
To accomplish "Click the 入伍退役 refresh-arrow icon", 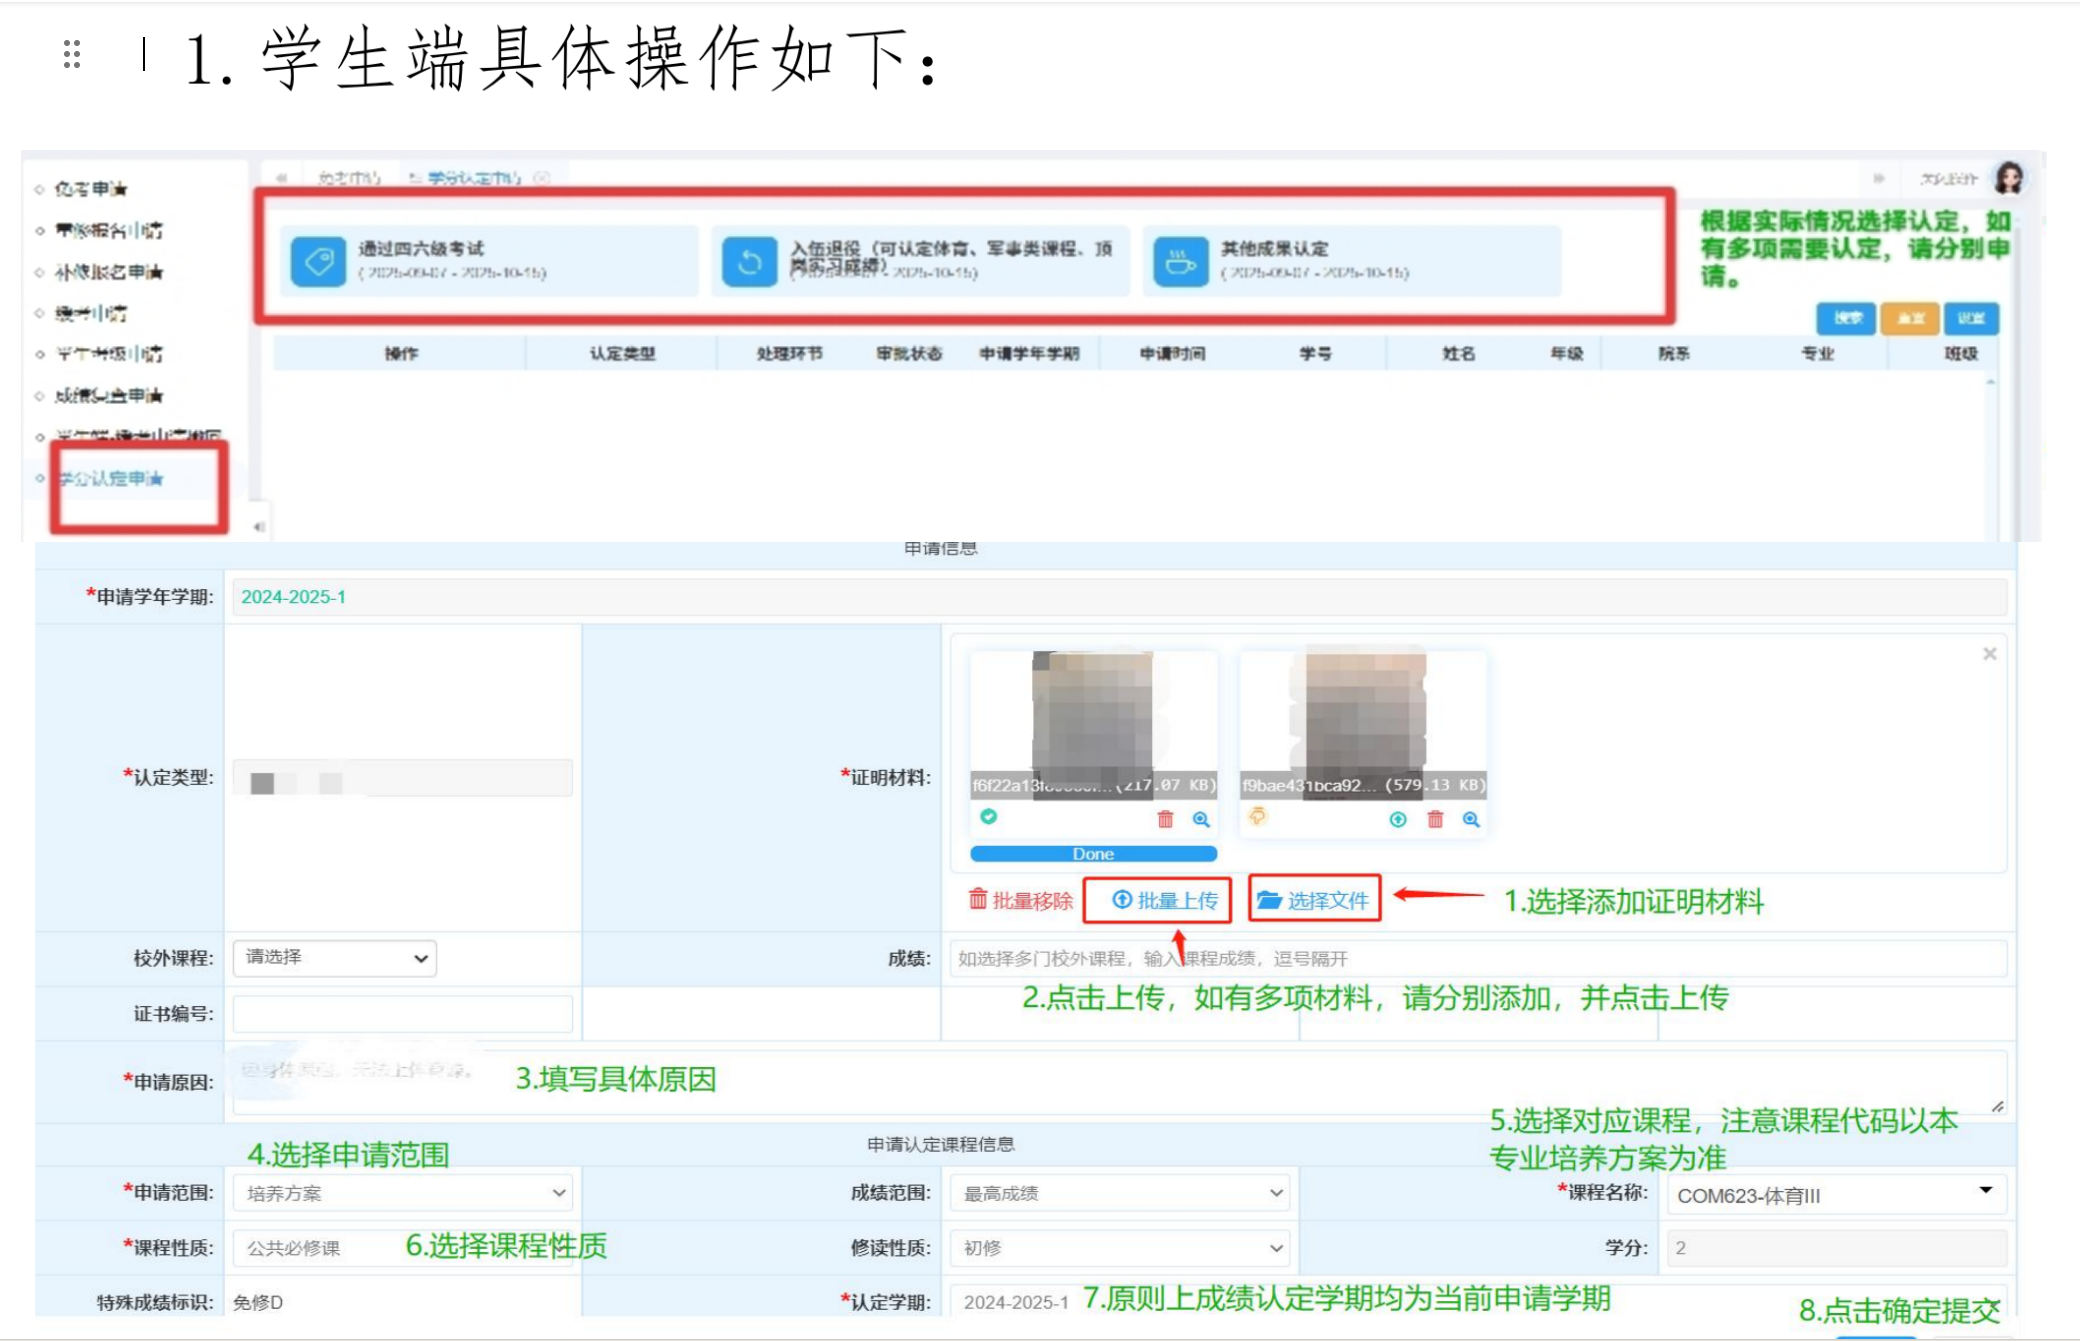I will 749,262.
